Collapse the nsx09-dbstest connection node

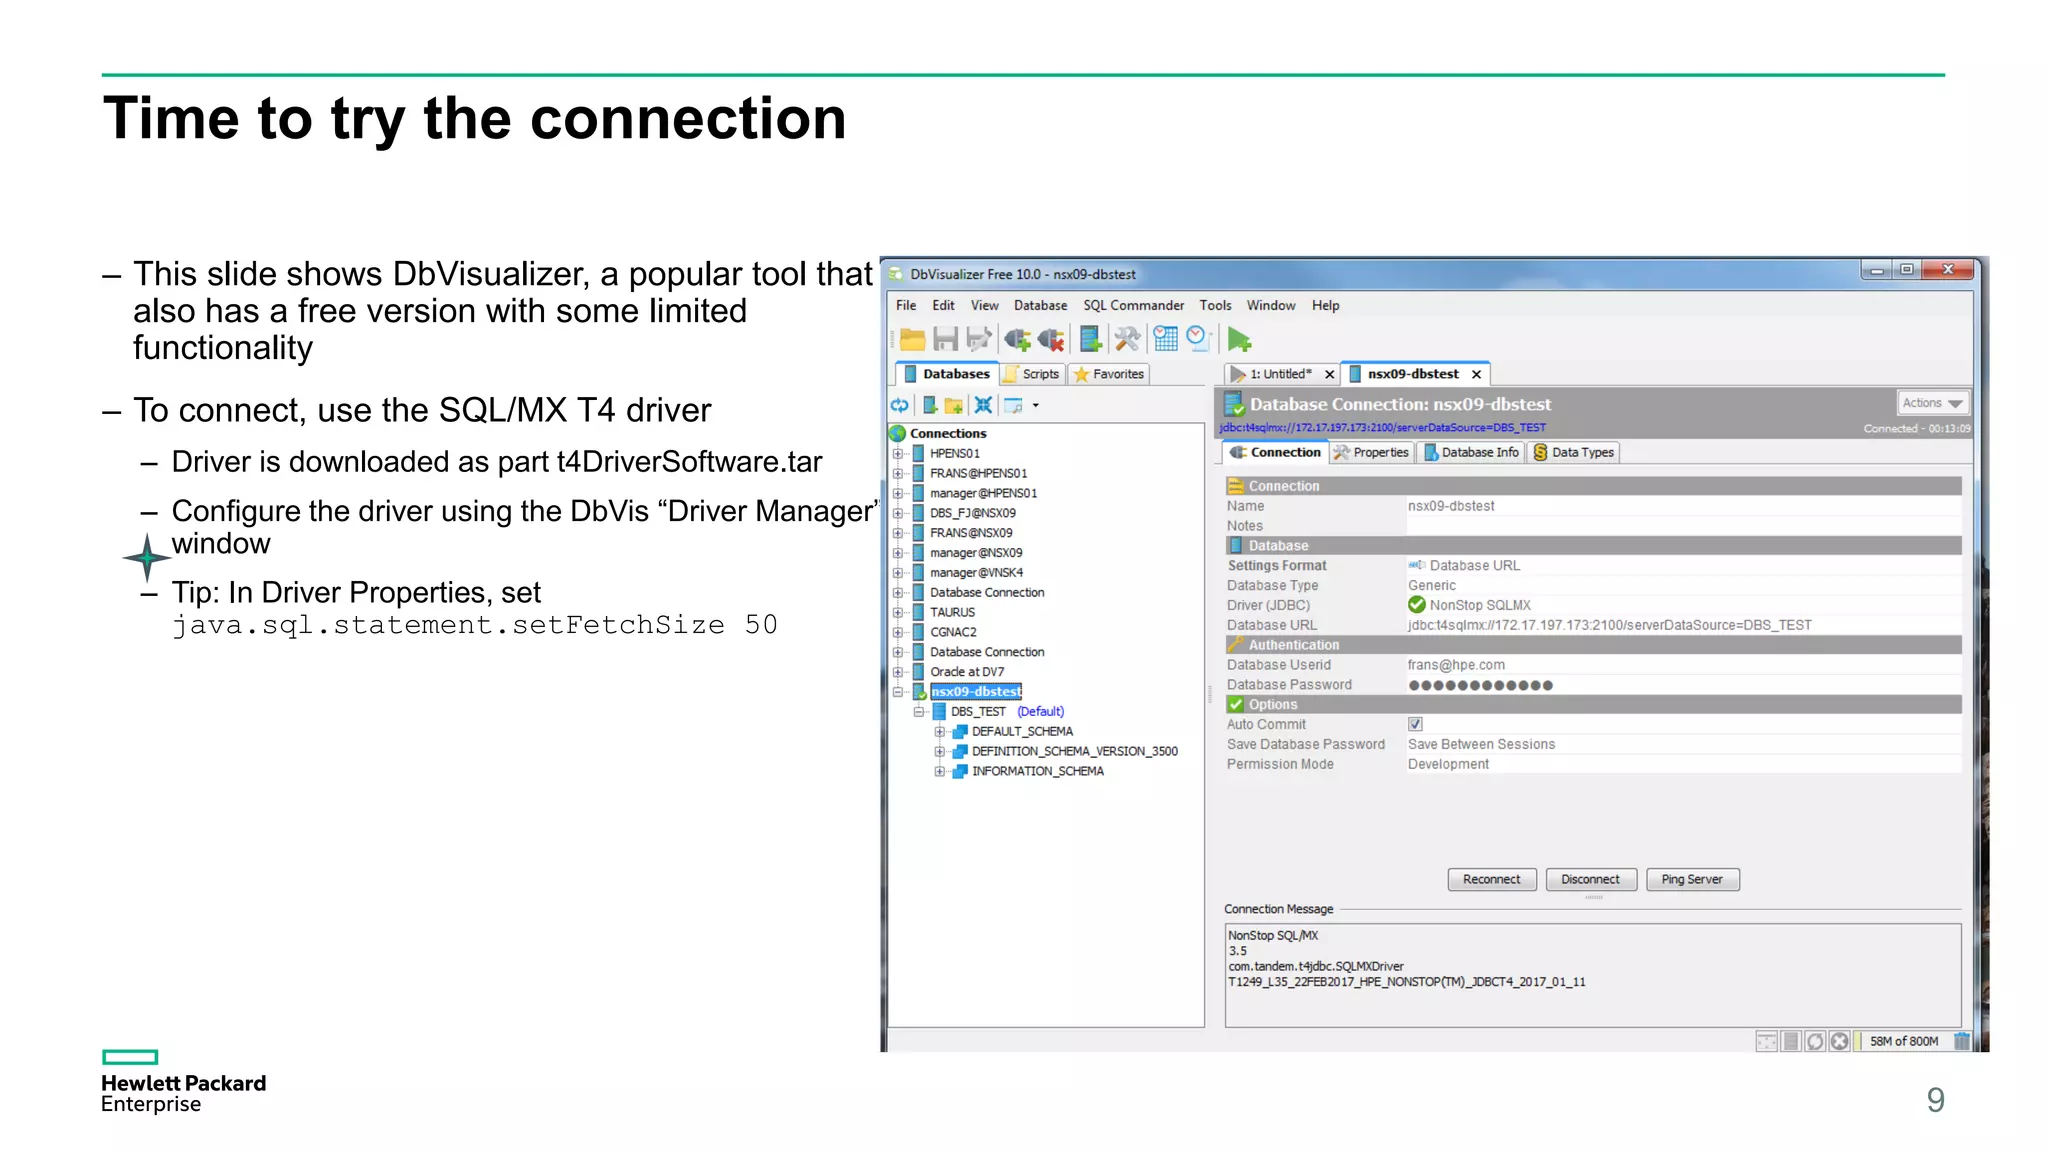pyautogui.click(x=897, y=692)
